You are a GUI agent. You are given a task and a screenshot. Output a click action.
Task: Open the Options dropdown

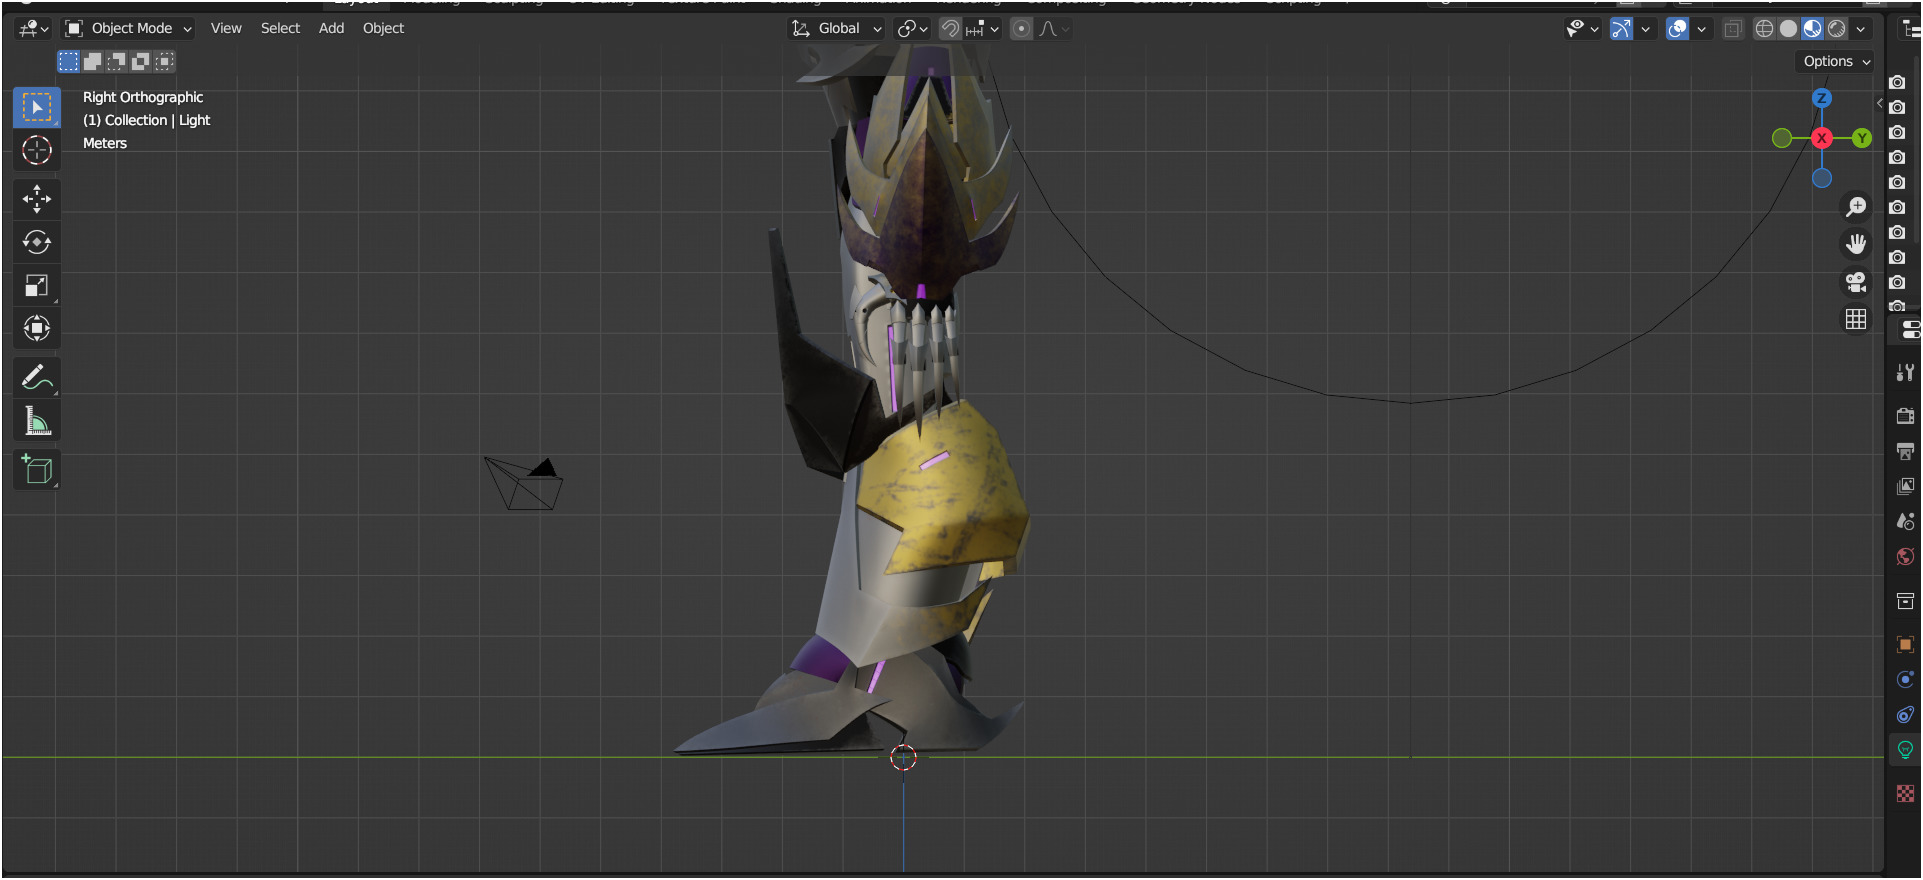pyautogui.click(x=1836, y=62)
